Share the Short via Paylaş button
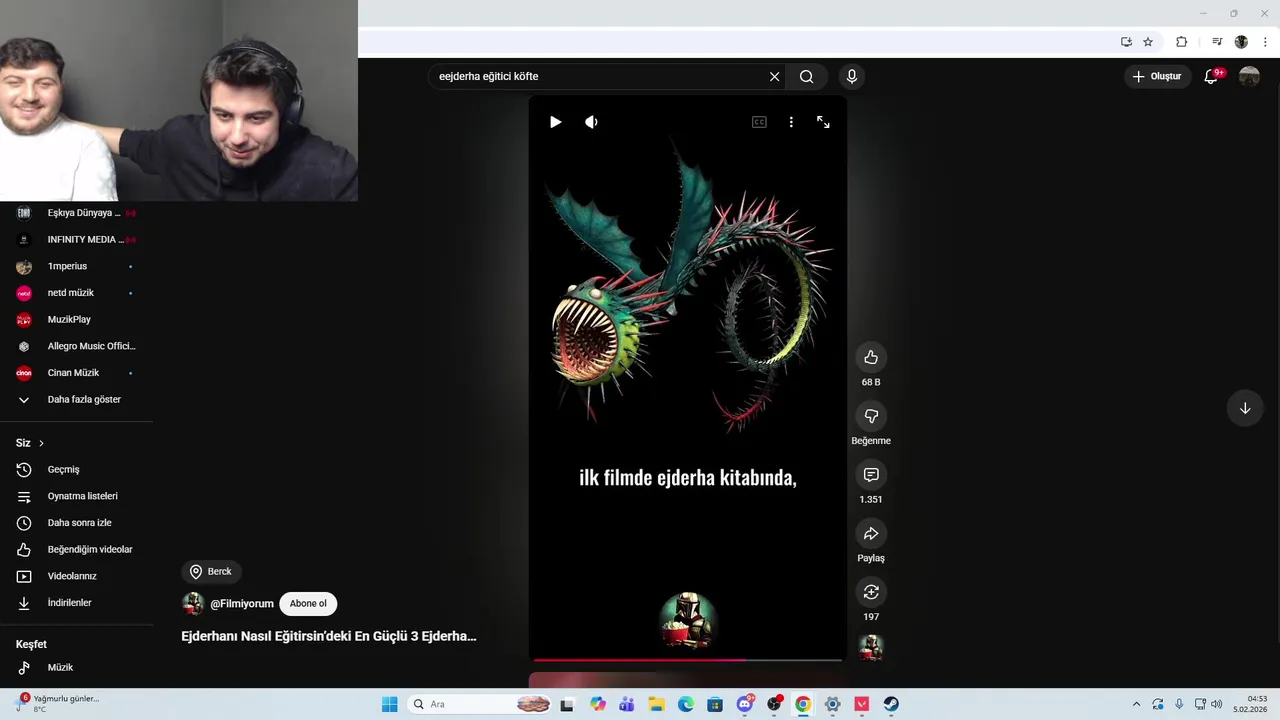 (871, 534)
